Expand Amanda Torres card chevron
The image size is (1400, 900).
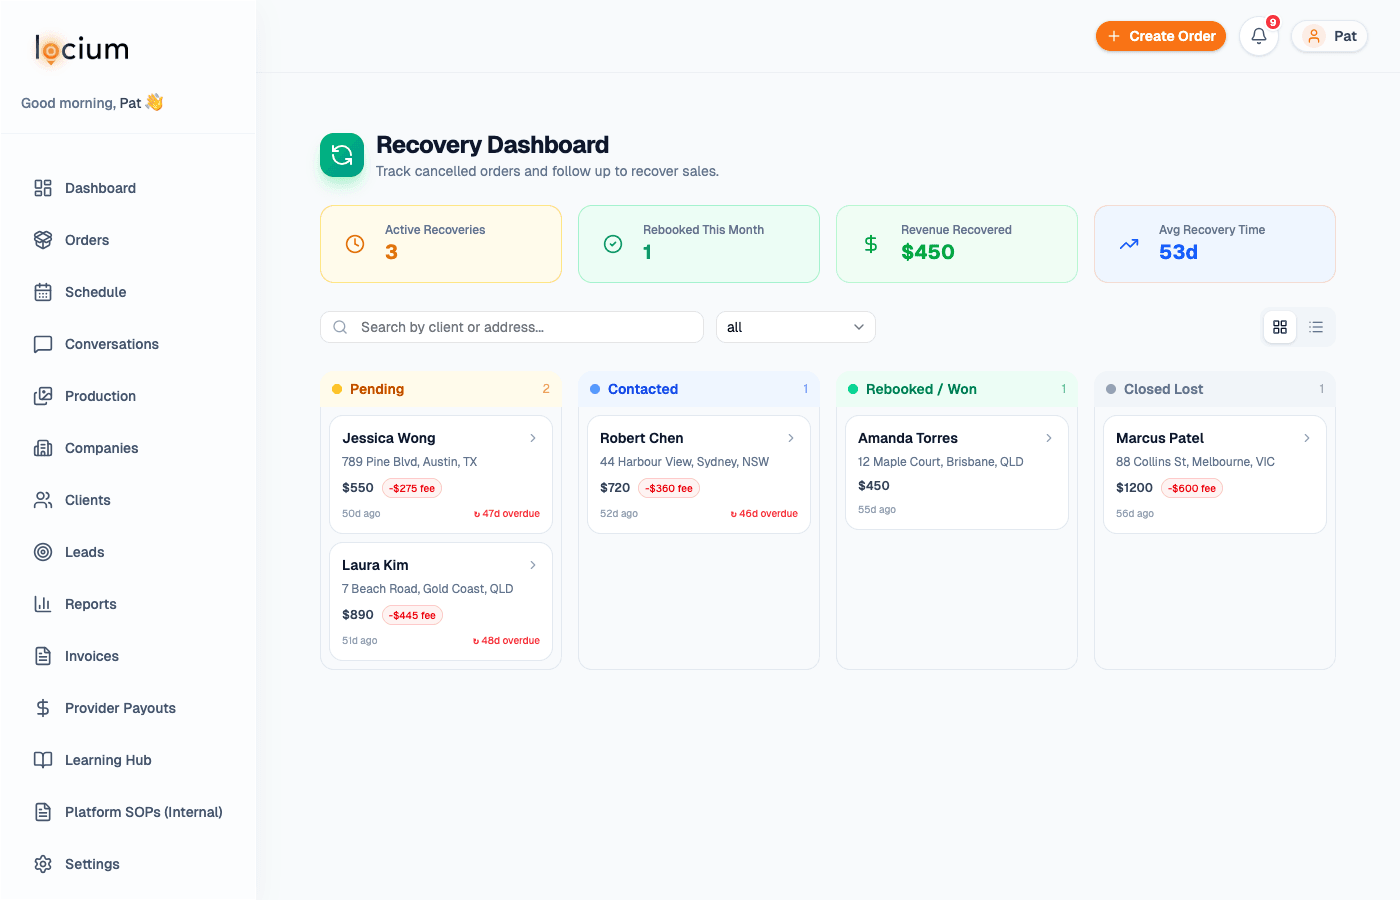(1049, 438)
